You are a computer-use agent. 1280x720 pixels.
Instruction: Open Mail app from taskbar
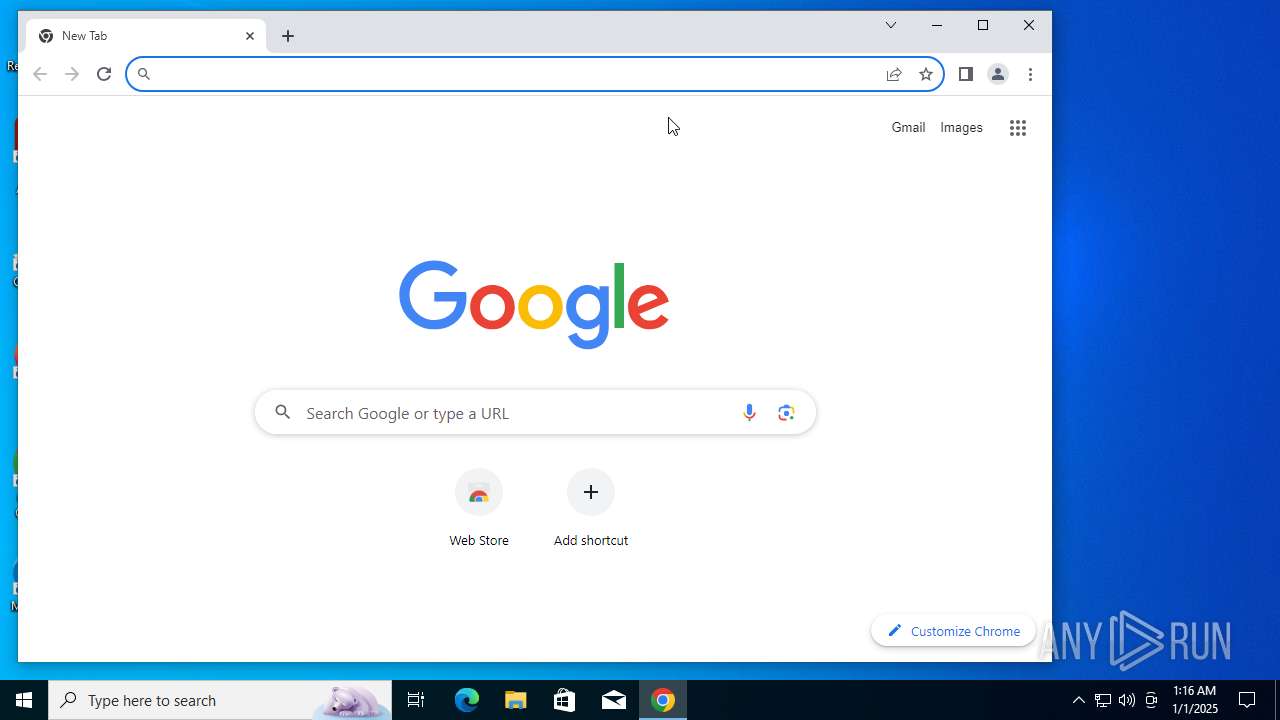(x=614, y=700)
